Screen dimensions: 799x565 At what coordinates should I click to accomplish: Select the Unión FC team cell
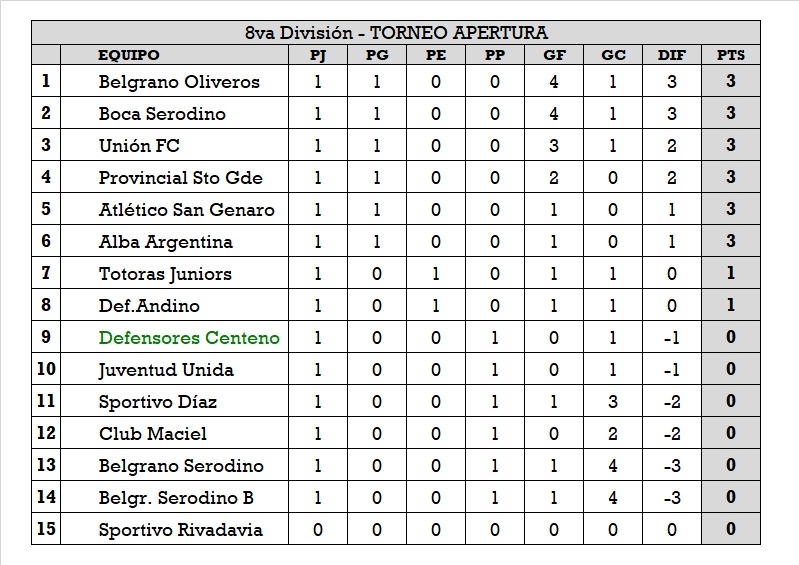click(139, 146)
